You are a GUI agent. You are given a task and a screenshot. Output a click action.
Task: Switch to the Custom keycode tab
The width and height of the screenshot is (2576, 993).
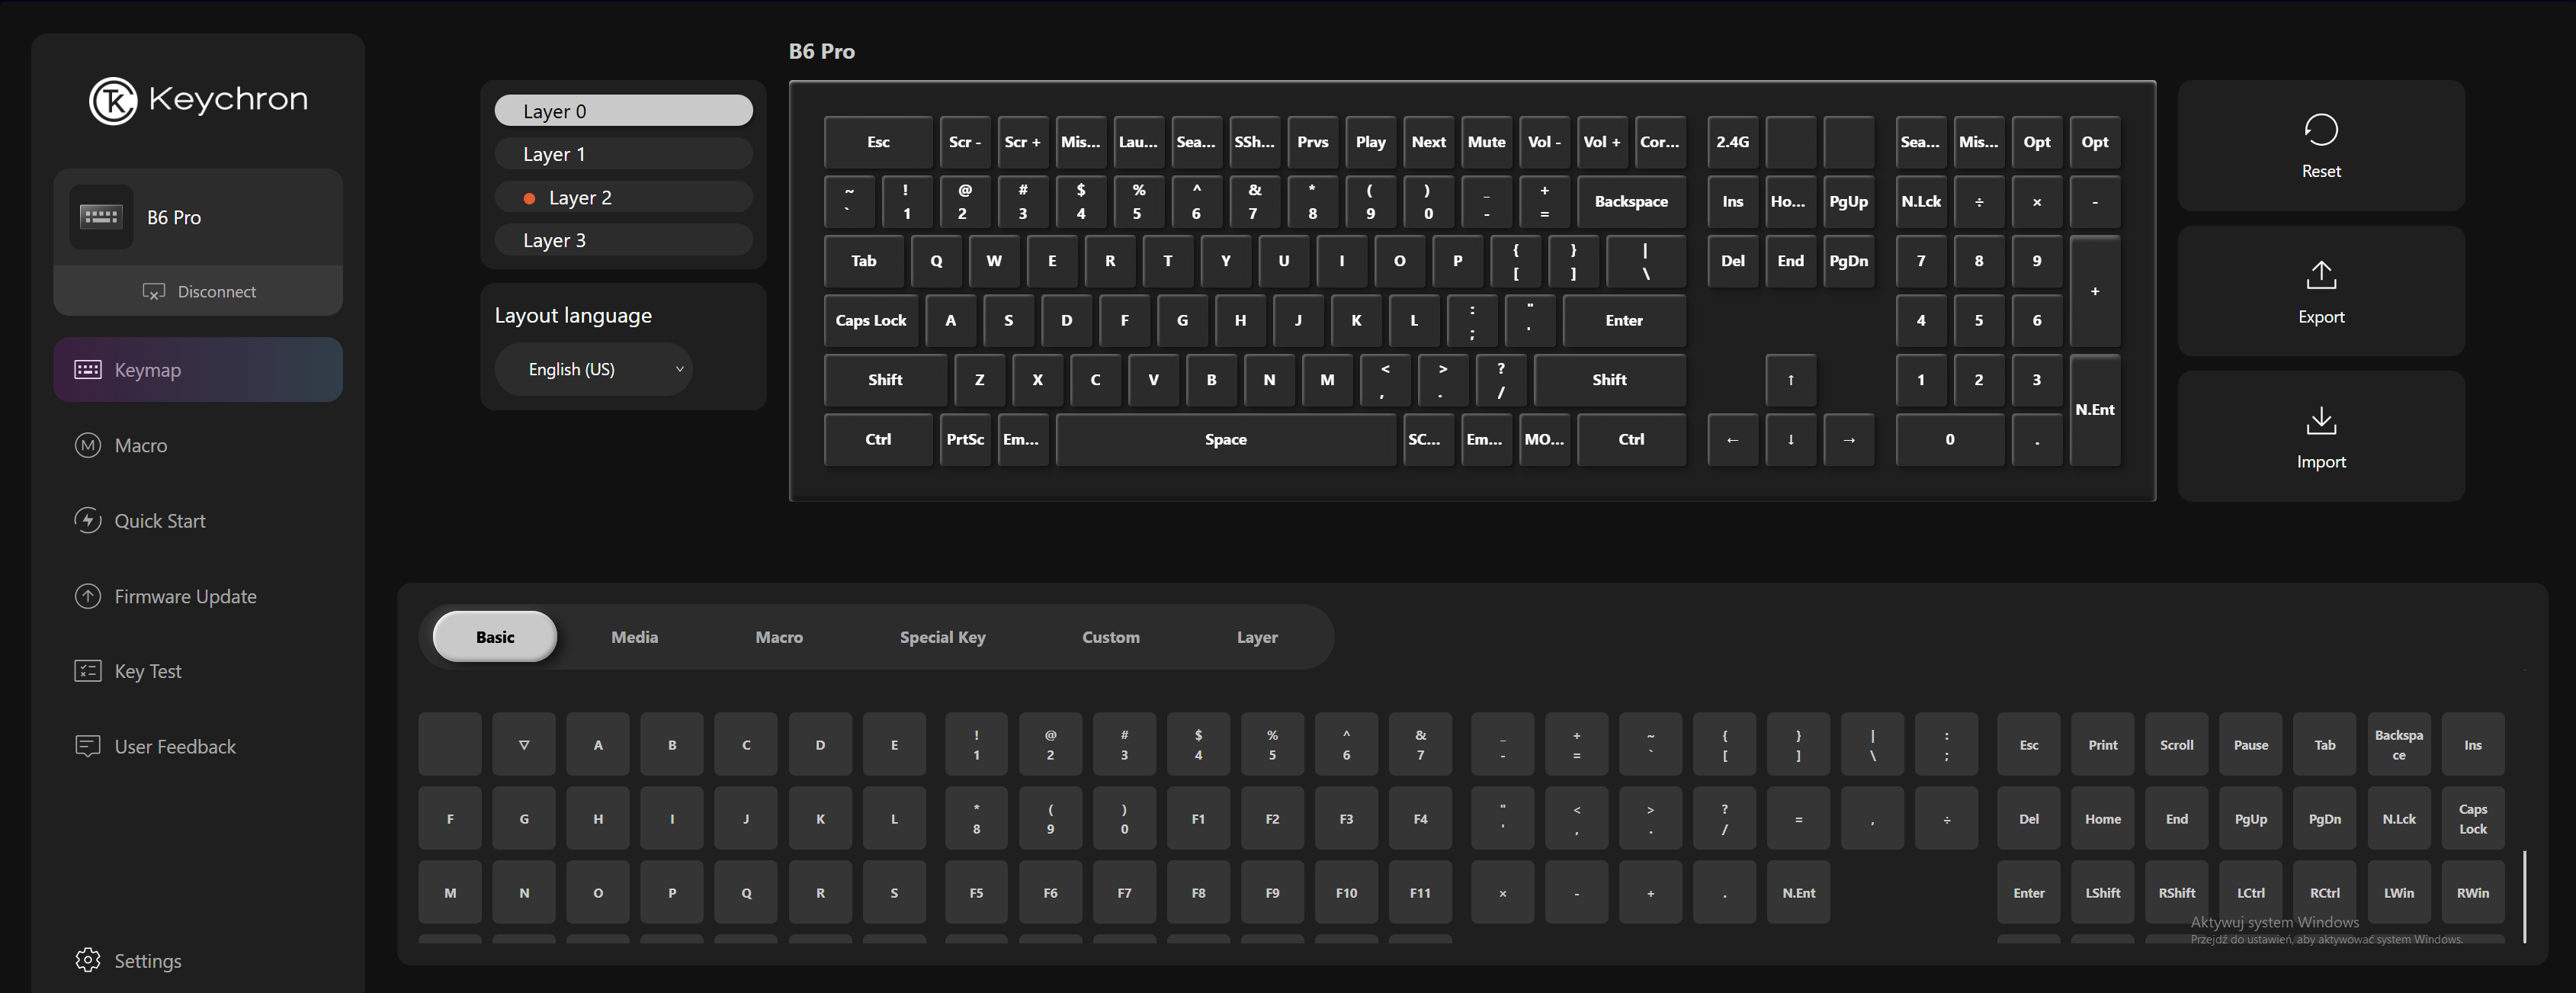coord(1110,637)
